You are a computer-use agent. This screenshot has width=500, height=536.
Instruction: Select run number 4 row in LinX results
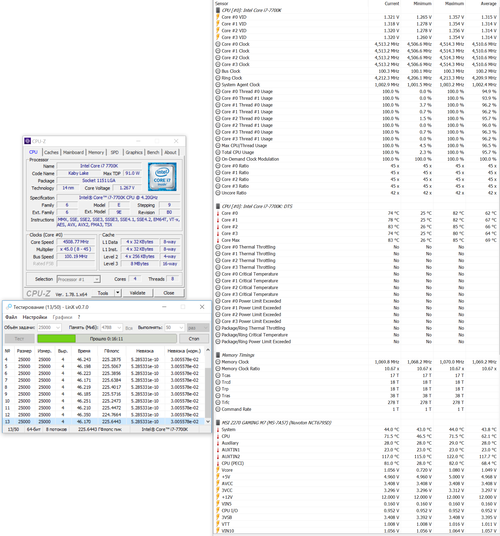click(x=104, y=359)
